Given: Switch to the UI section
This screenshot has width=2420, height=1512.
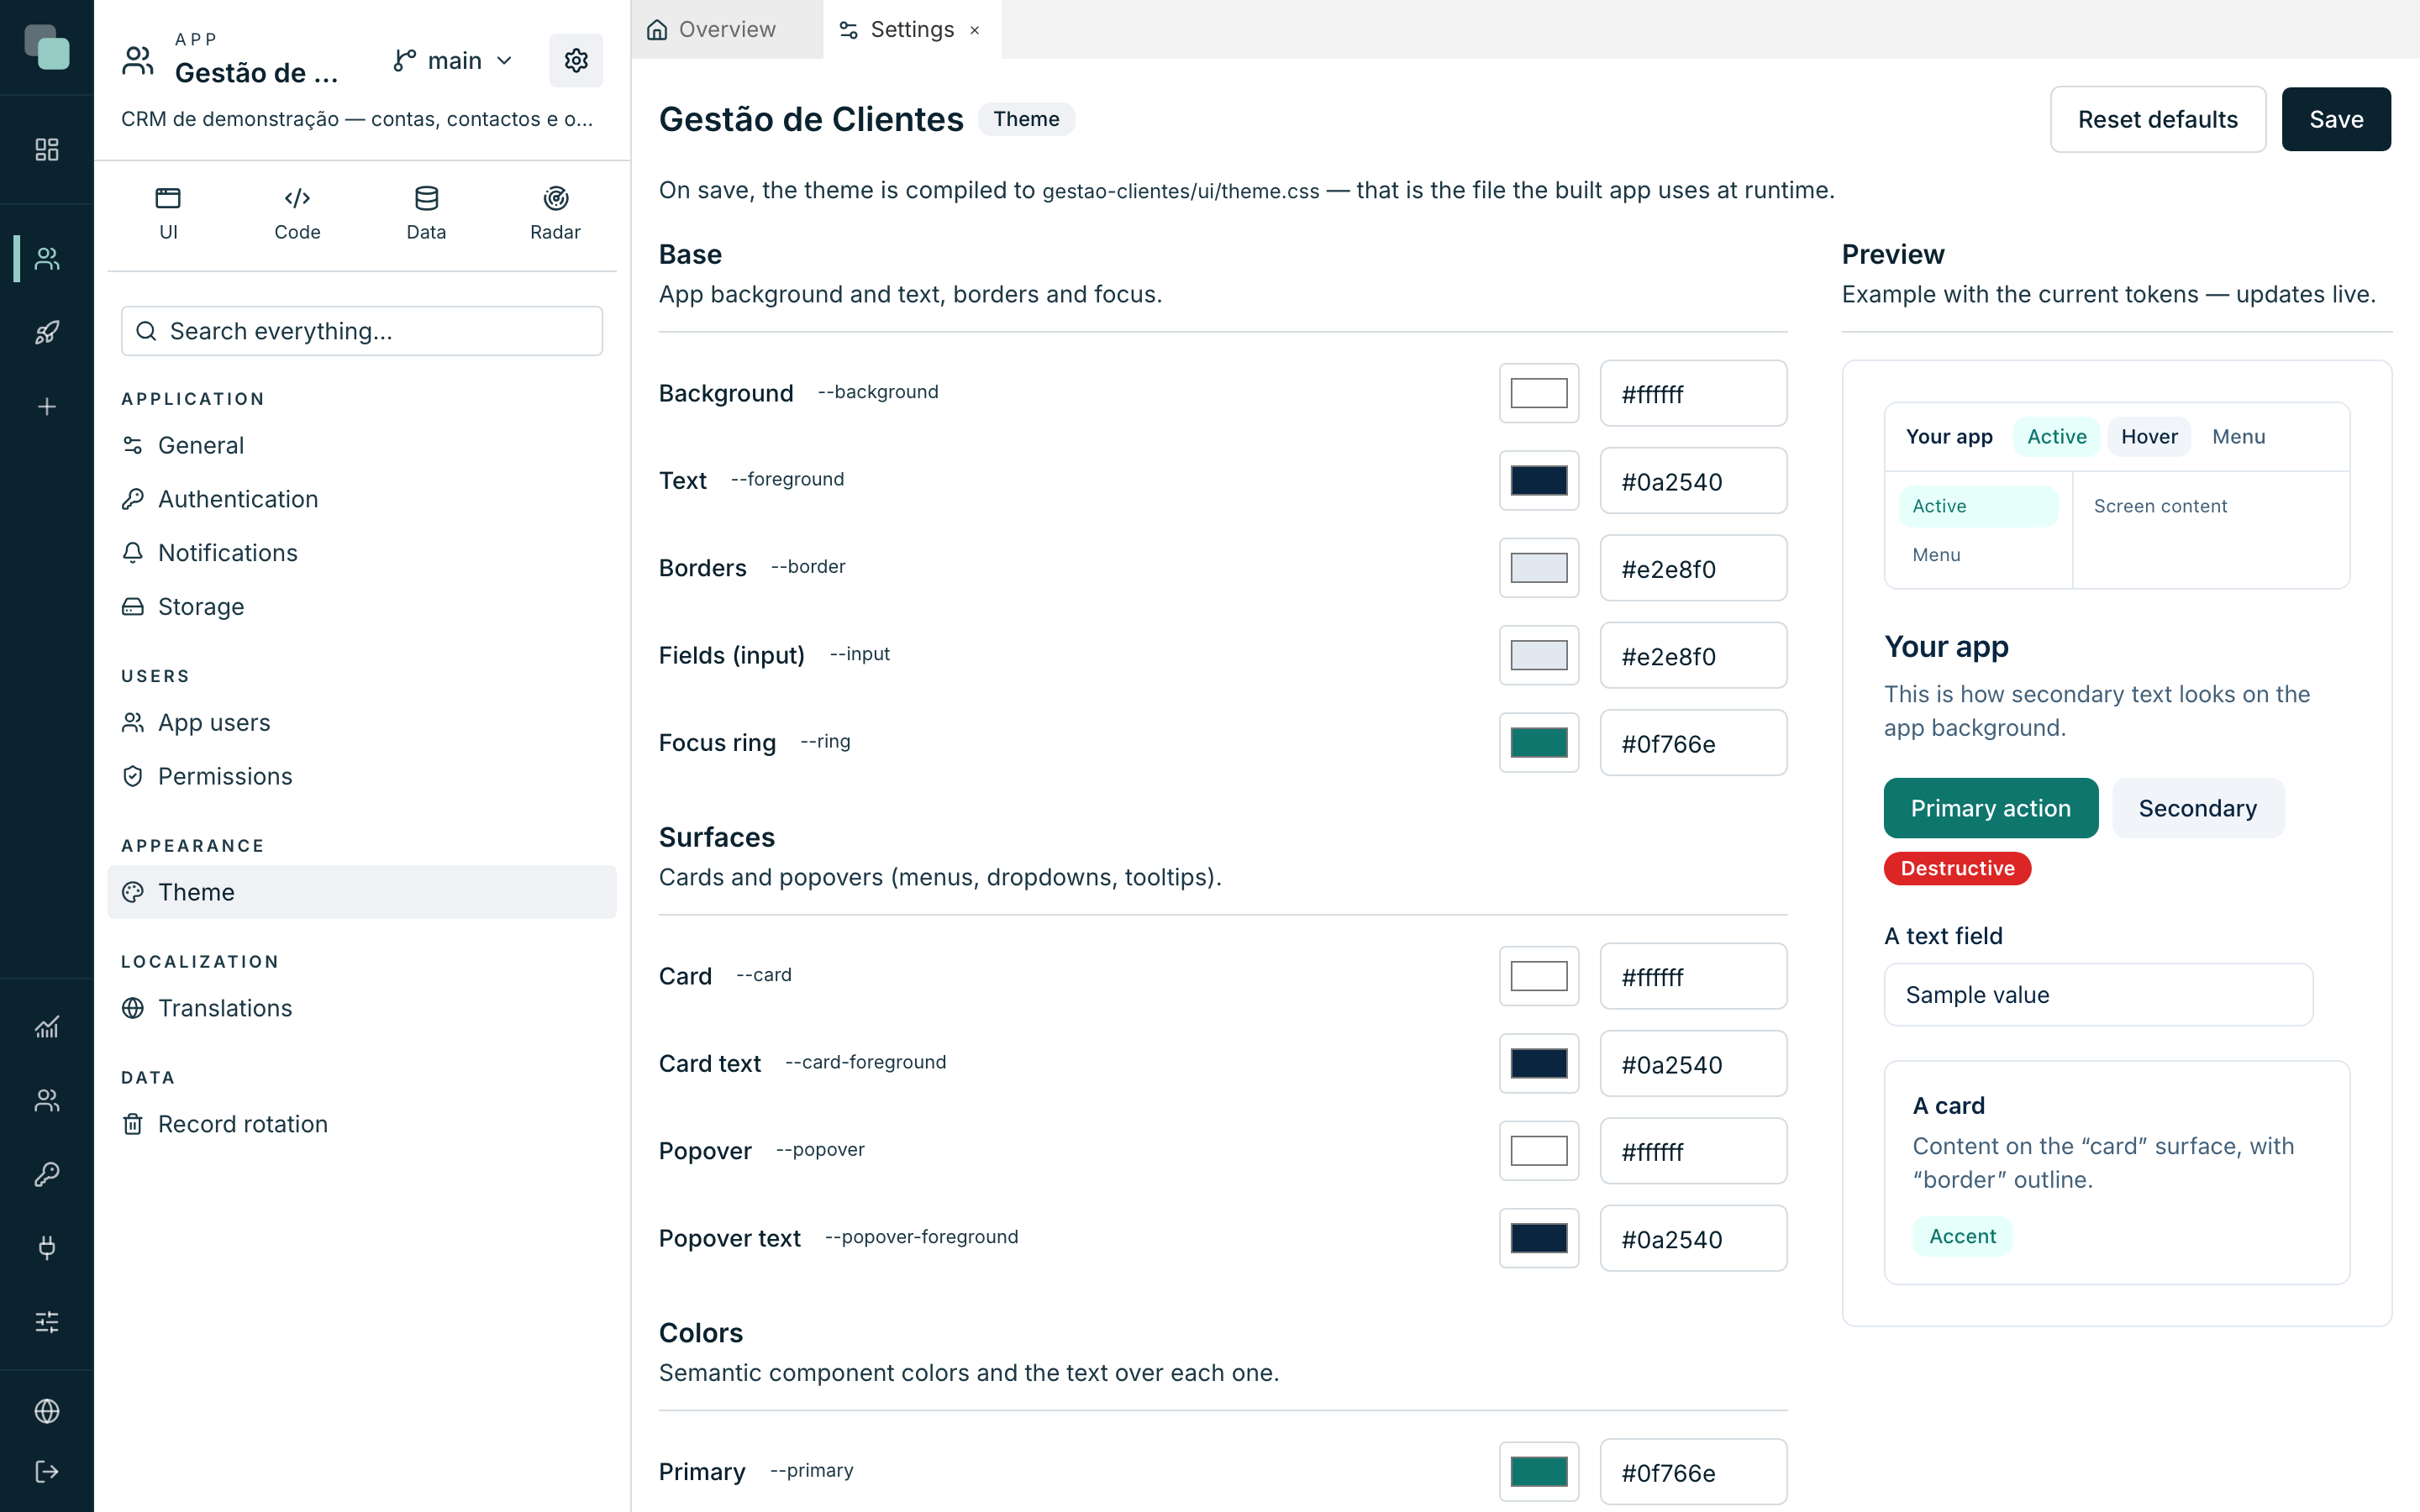Looking at the screenshot, I should tap(168, 213).
